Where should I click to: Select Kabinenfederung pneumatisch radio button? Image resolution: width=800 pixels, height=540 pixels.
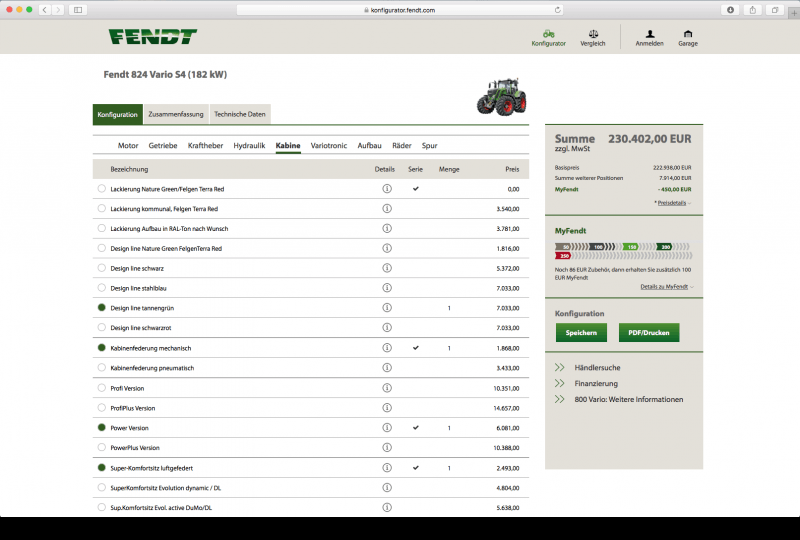click(x=102, y=367)
